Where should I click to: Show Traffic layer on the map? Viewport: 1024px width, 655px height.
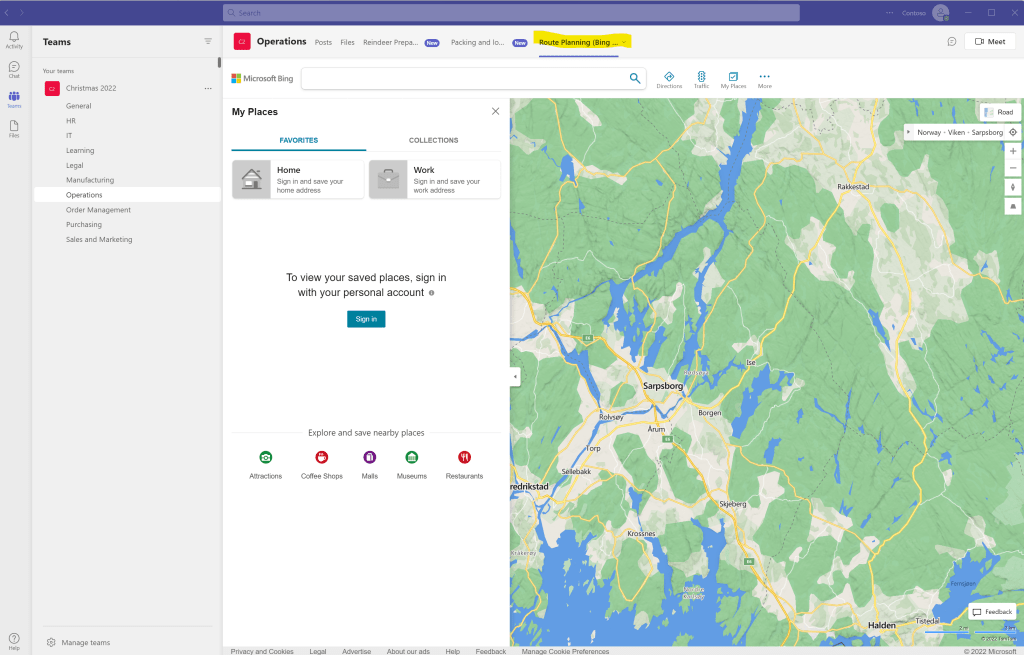(701, 79)
